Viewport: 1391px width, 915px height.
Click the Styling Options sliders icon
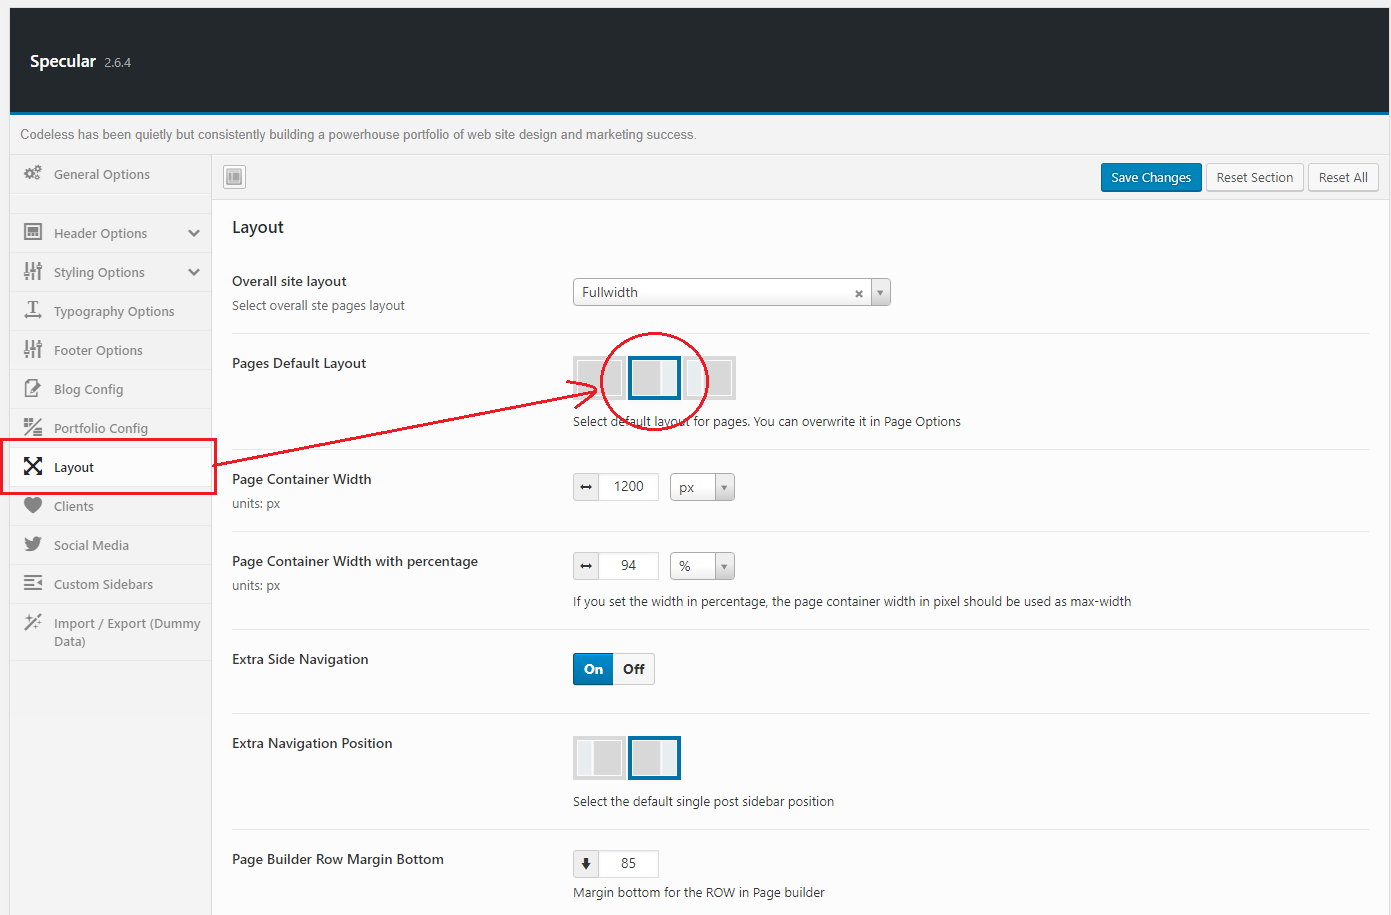tap(33, 271)
